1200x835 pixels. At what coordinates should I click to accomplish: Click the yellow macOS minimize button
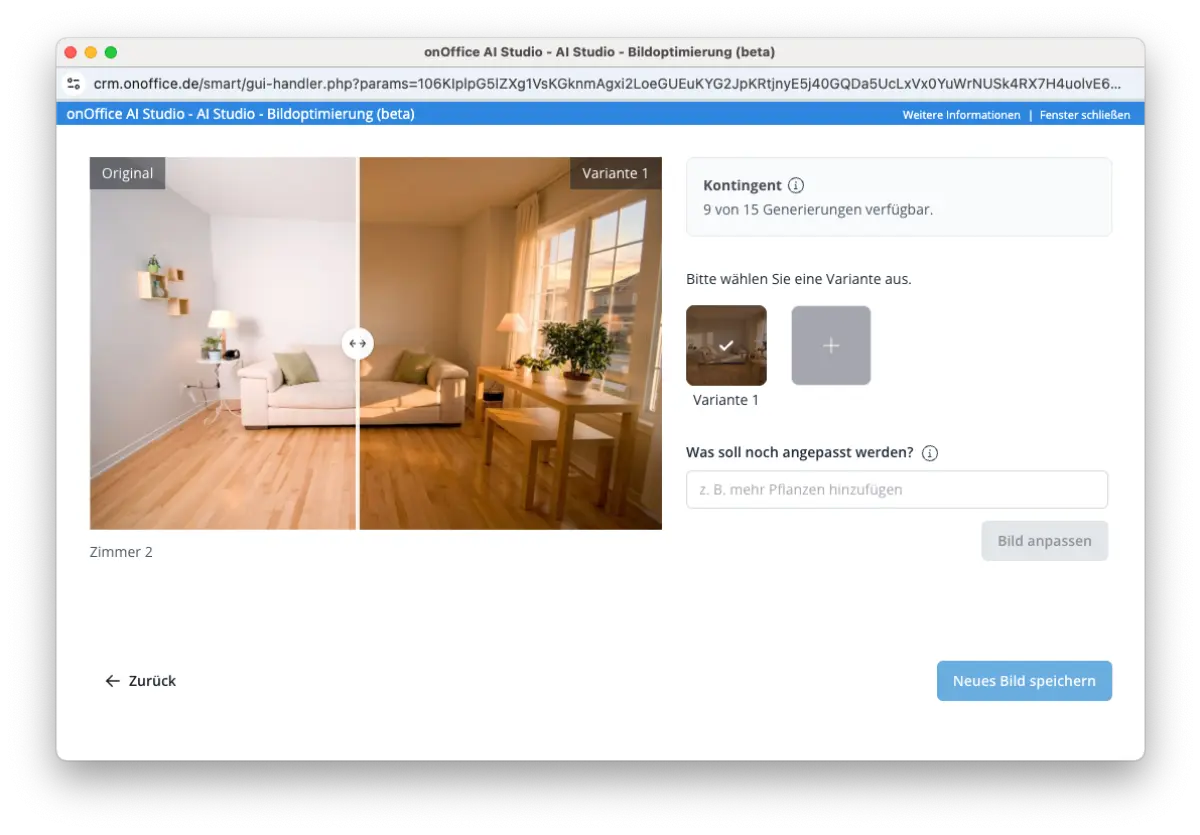91,52
